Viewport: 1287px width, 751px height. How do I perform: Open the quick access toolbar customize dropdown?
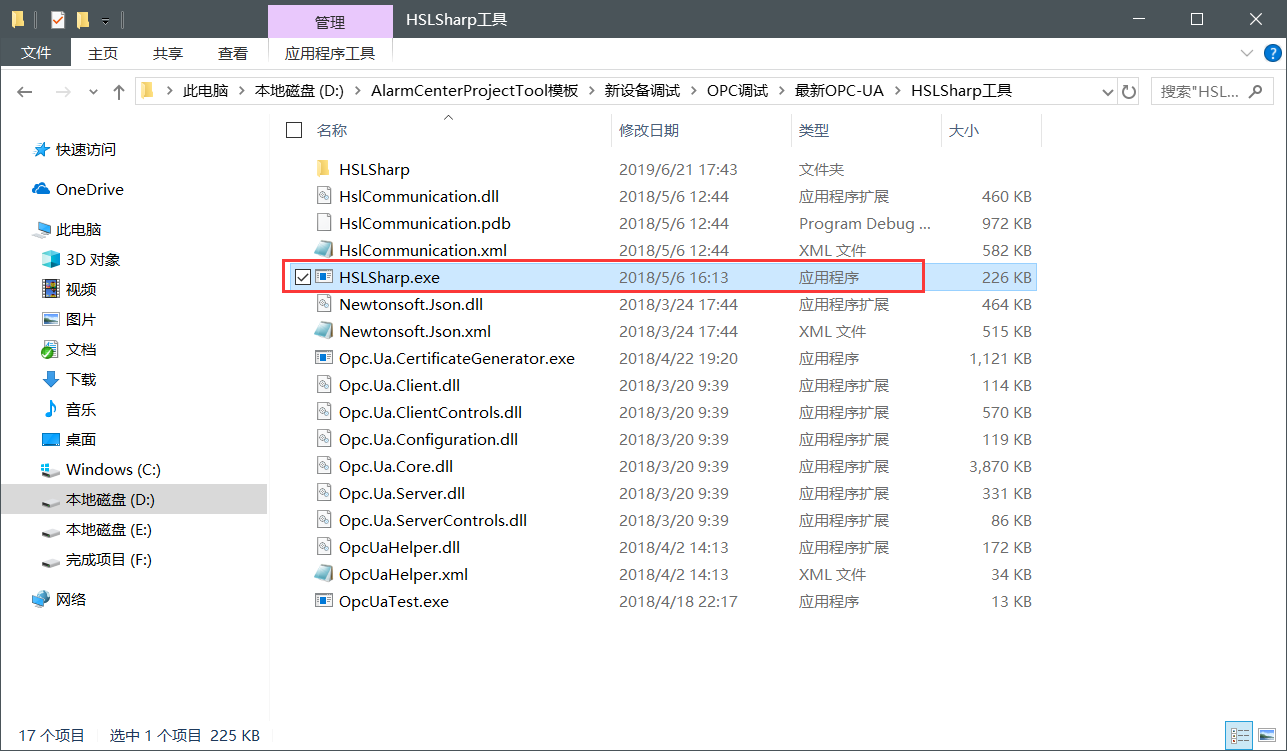pyautogui.click(x=105, y=20)
